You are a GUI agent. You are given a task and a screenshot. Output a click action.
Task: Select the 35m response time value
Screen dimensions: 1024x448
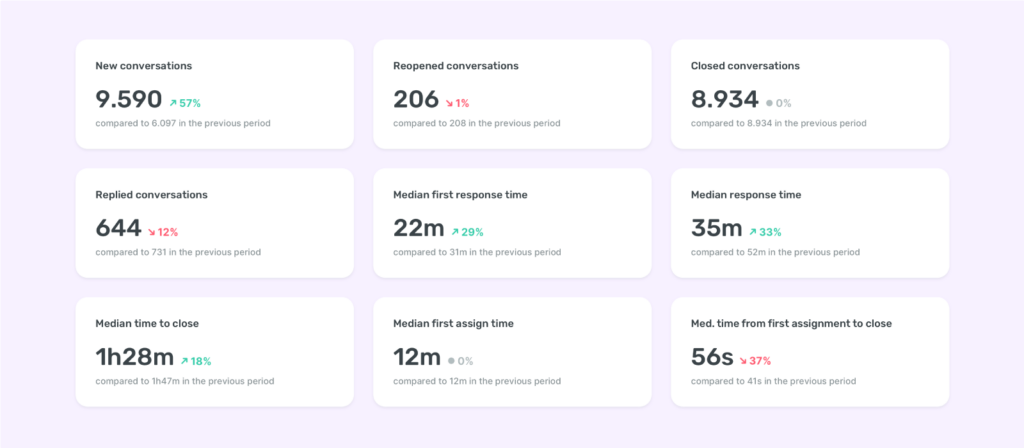pyautogui.click(x=716, y=228)
